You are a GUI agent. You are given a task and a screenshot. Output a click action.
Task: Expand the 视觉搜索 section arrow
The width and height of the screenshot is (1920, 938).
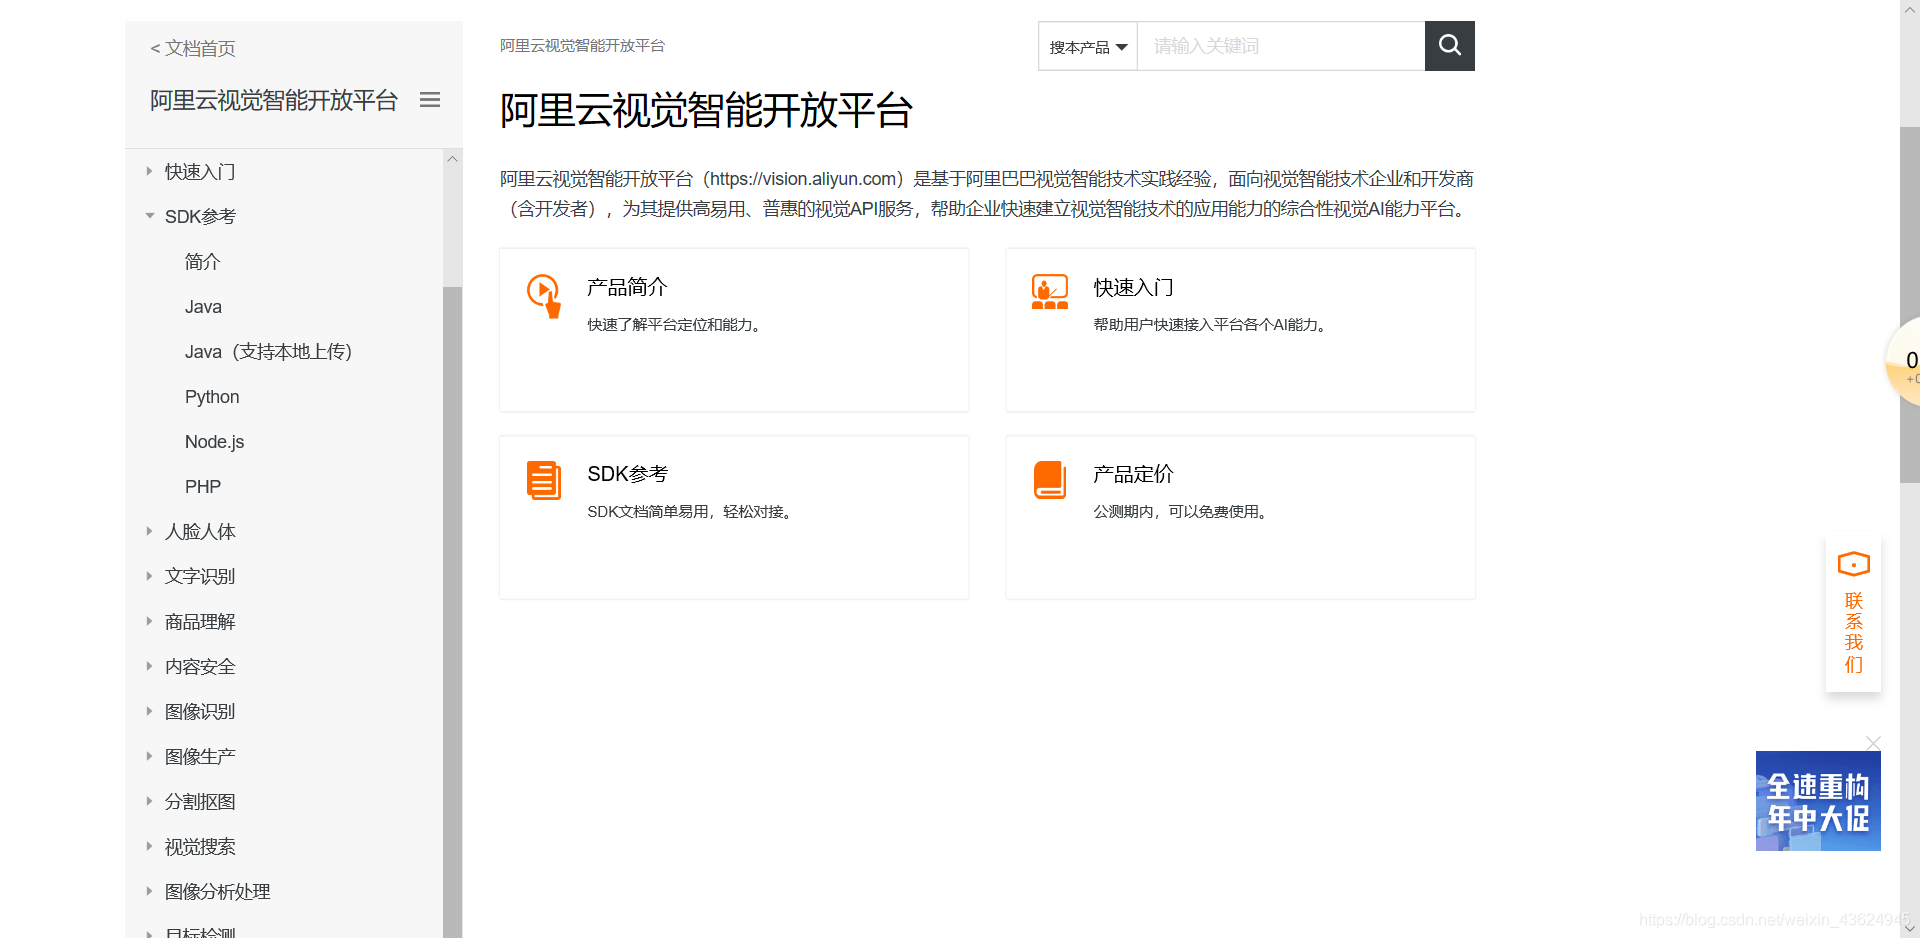[149, 846]
